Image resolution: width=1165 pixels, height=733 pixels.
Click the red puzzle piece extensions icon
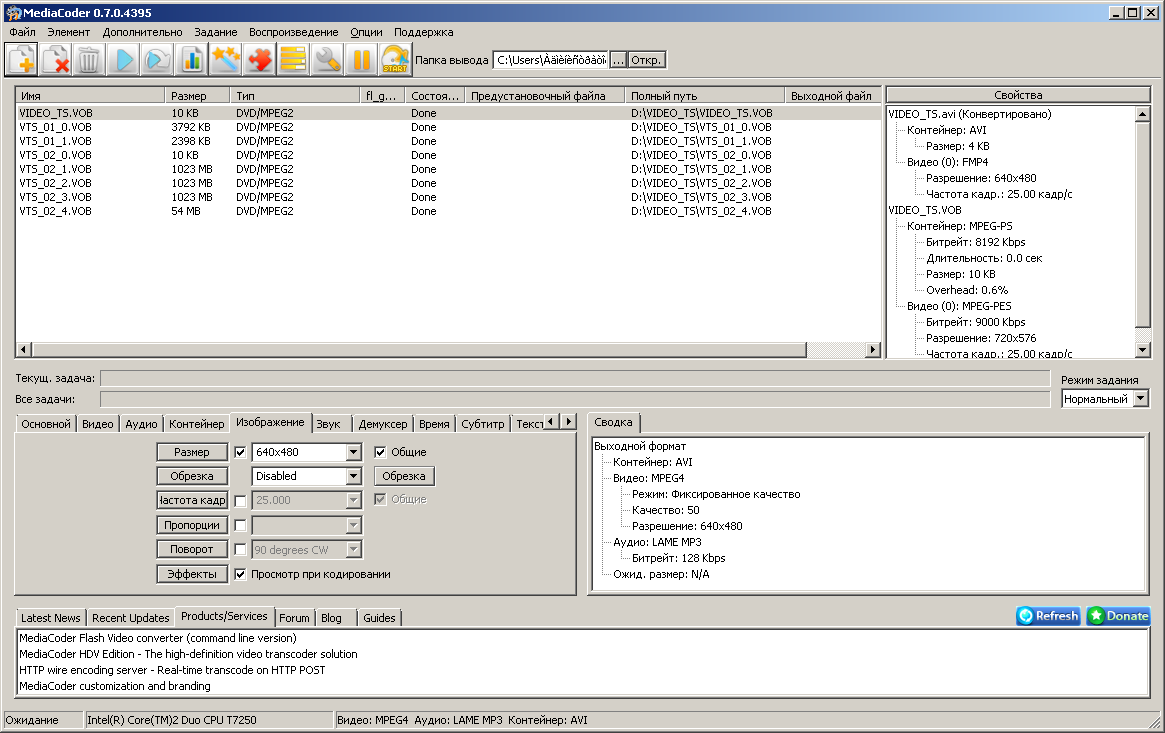tap(259, 59)
